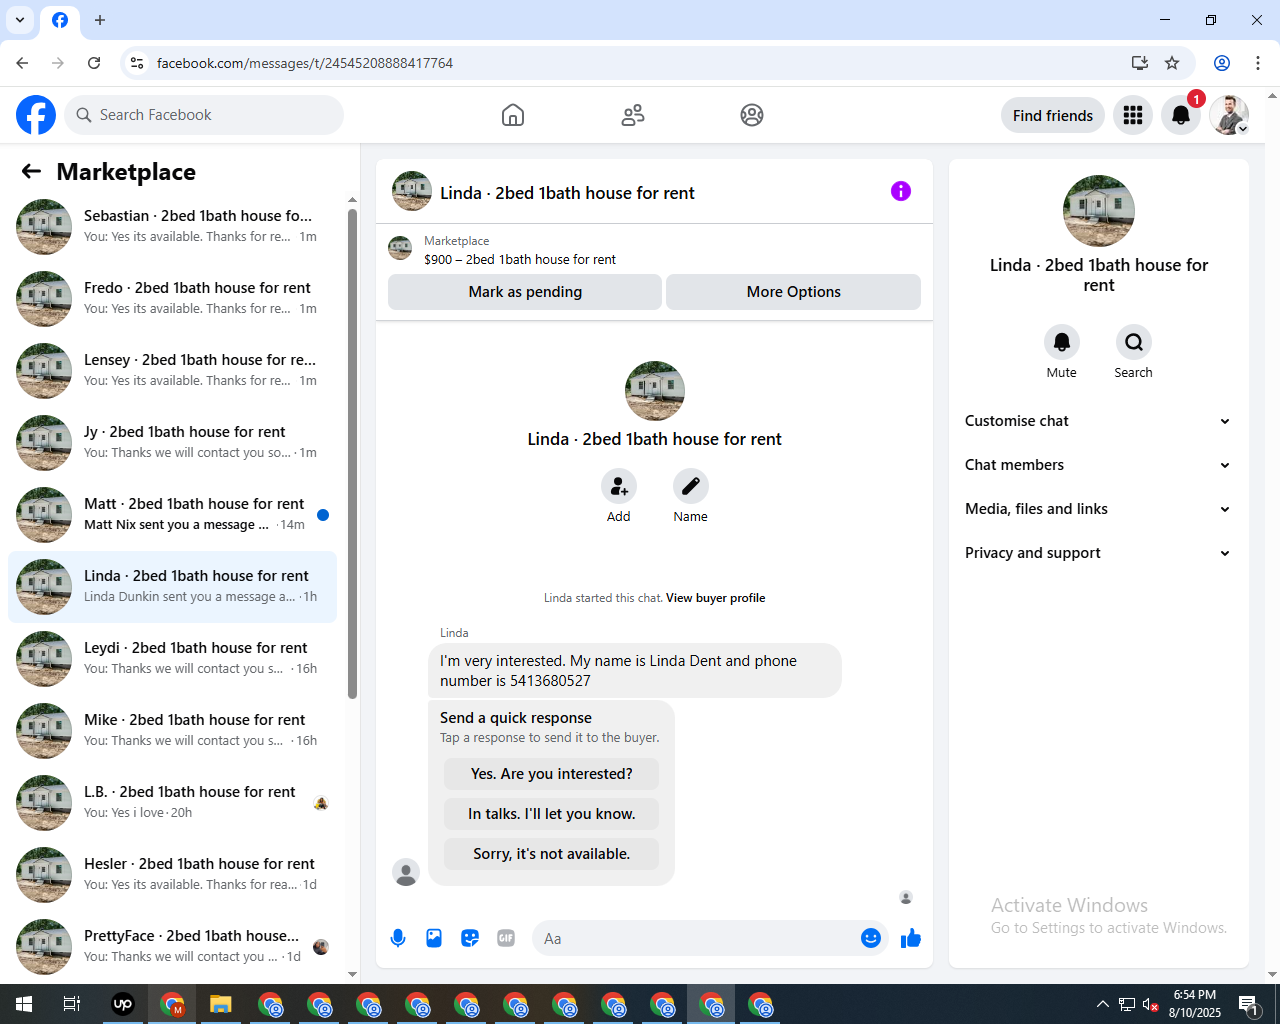Open More Options button
The image size is (1280, 1024).
(x=793, y=292)
